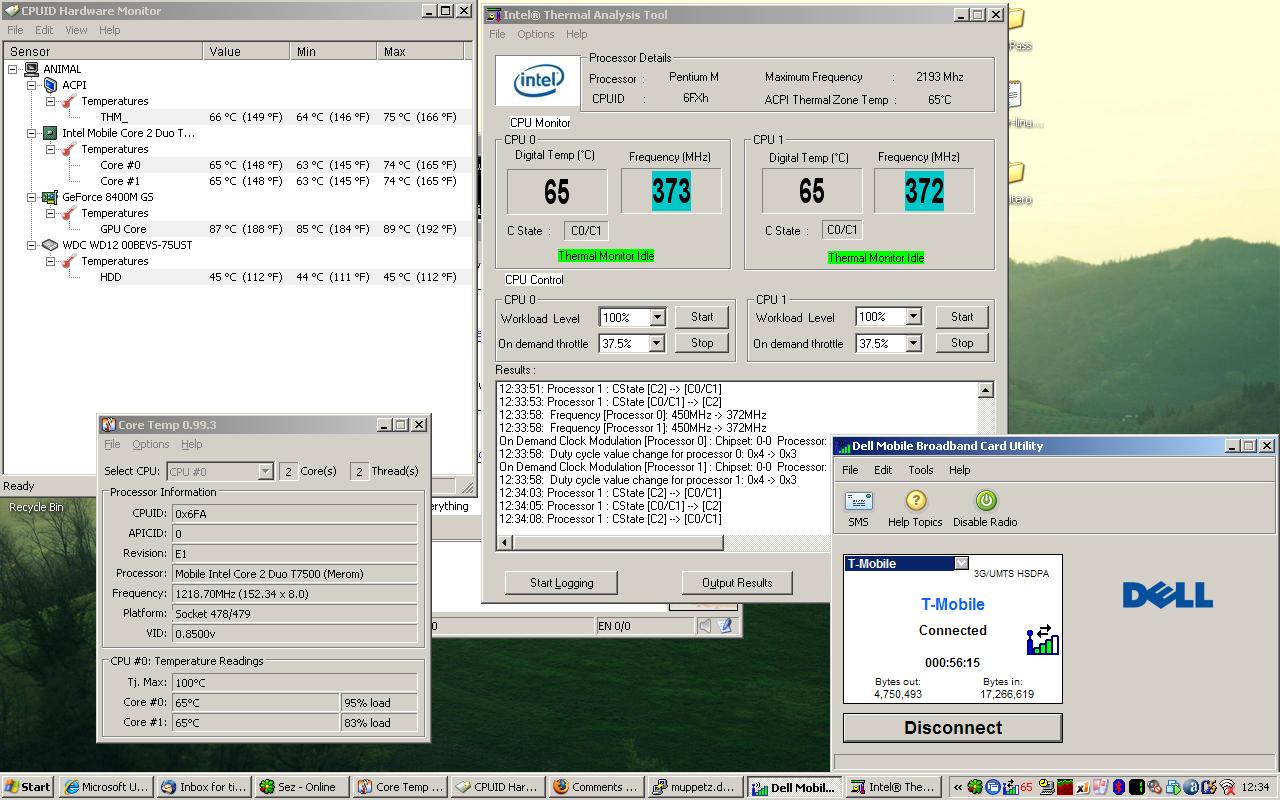
Task: Open Core Temp Help menu
Action: tap(191, 444)
